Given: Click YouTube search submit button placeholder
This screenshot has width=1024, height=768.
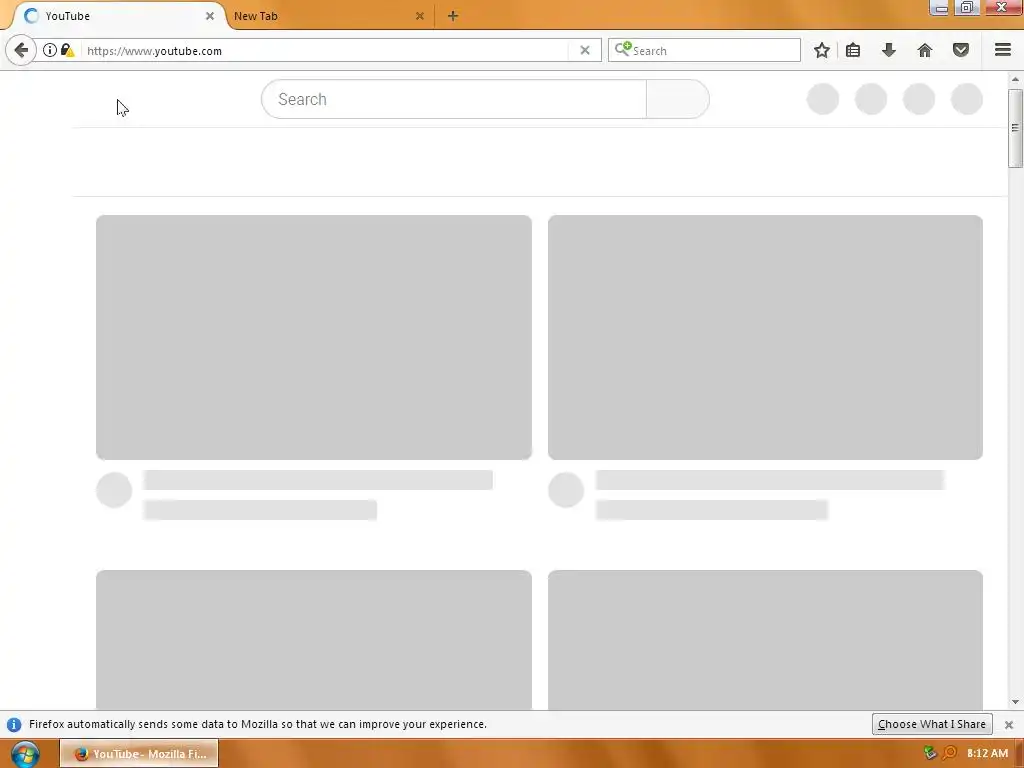Looking at the screenshot, I should [678, 99].
